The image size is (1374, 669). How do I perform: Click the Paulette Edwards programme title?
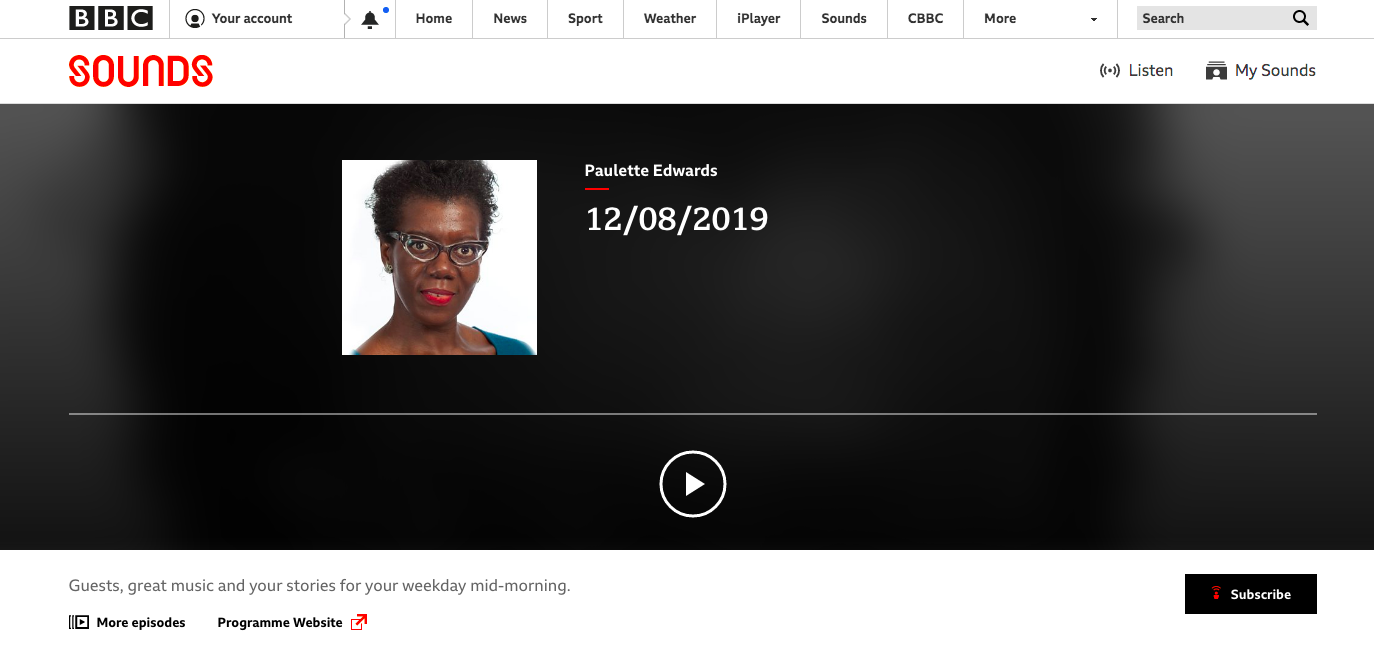[651, 170]
